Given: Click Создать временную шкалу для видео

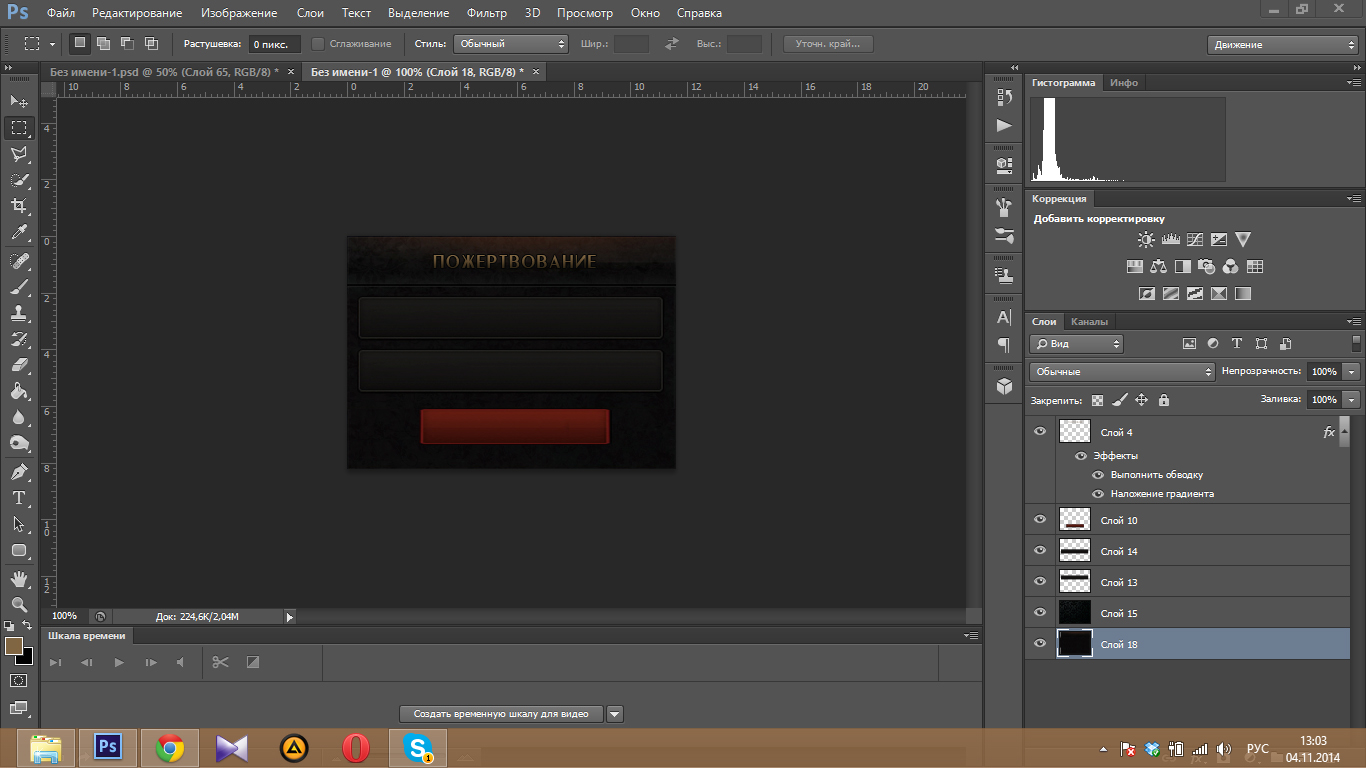Looking at the screenshot, I should tap(501, 714).
